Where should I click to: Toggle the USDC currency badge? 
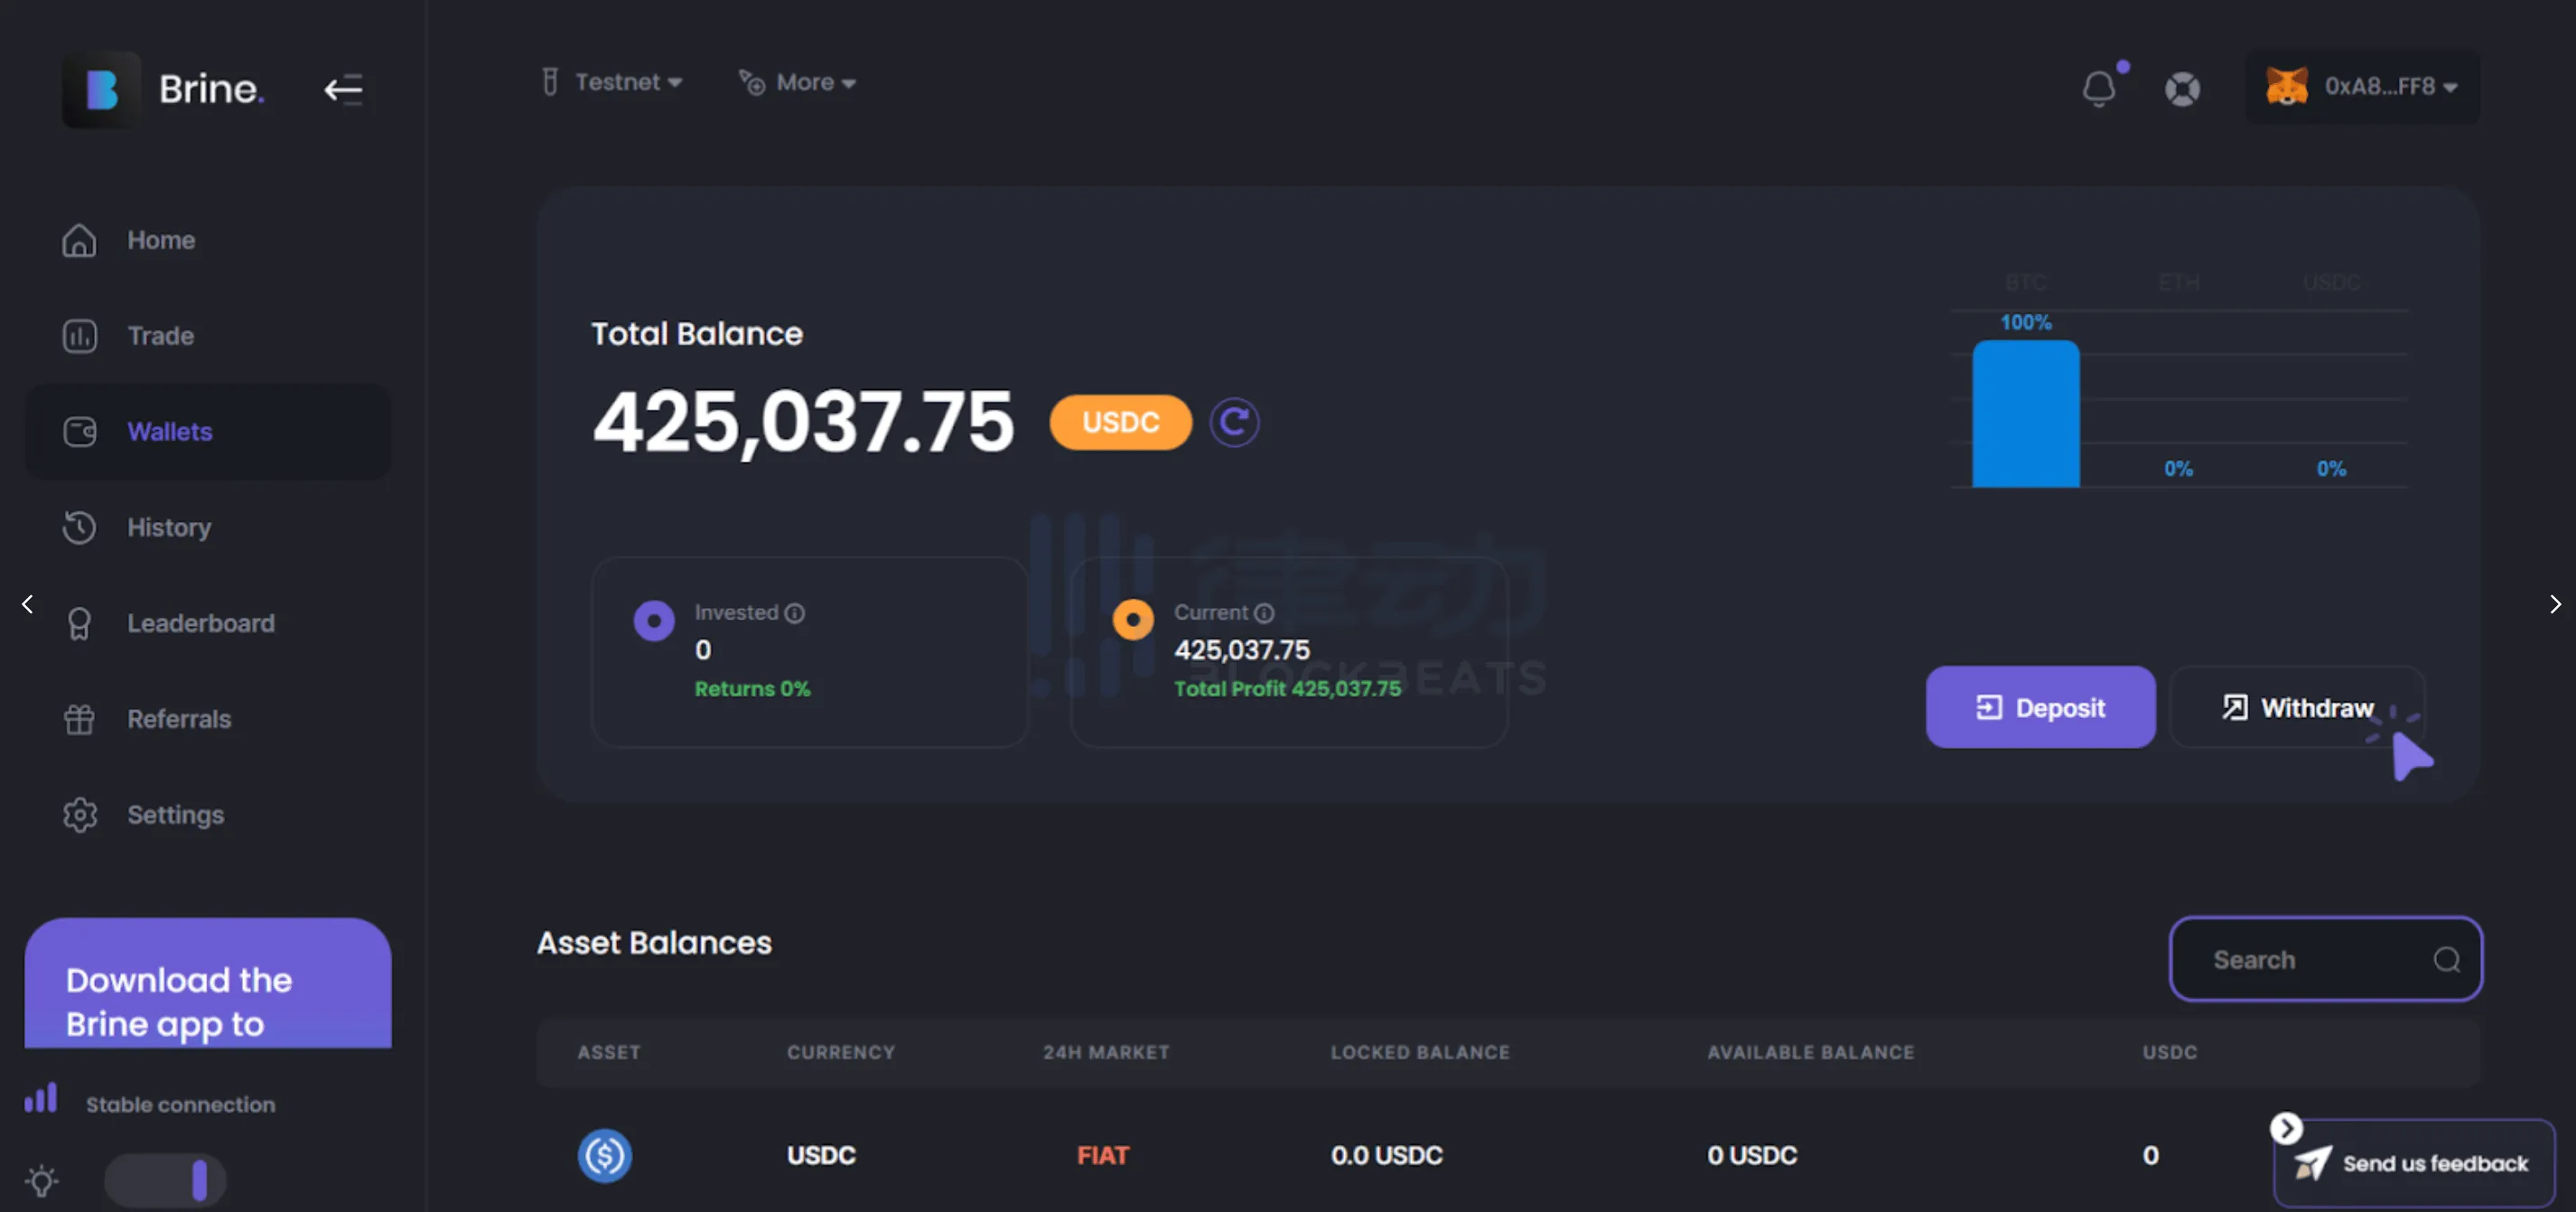point(1120,422)
